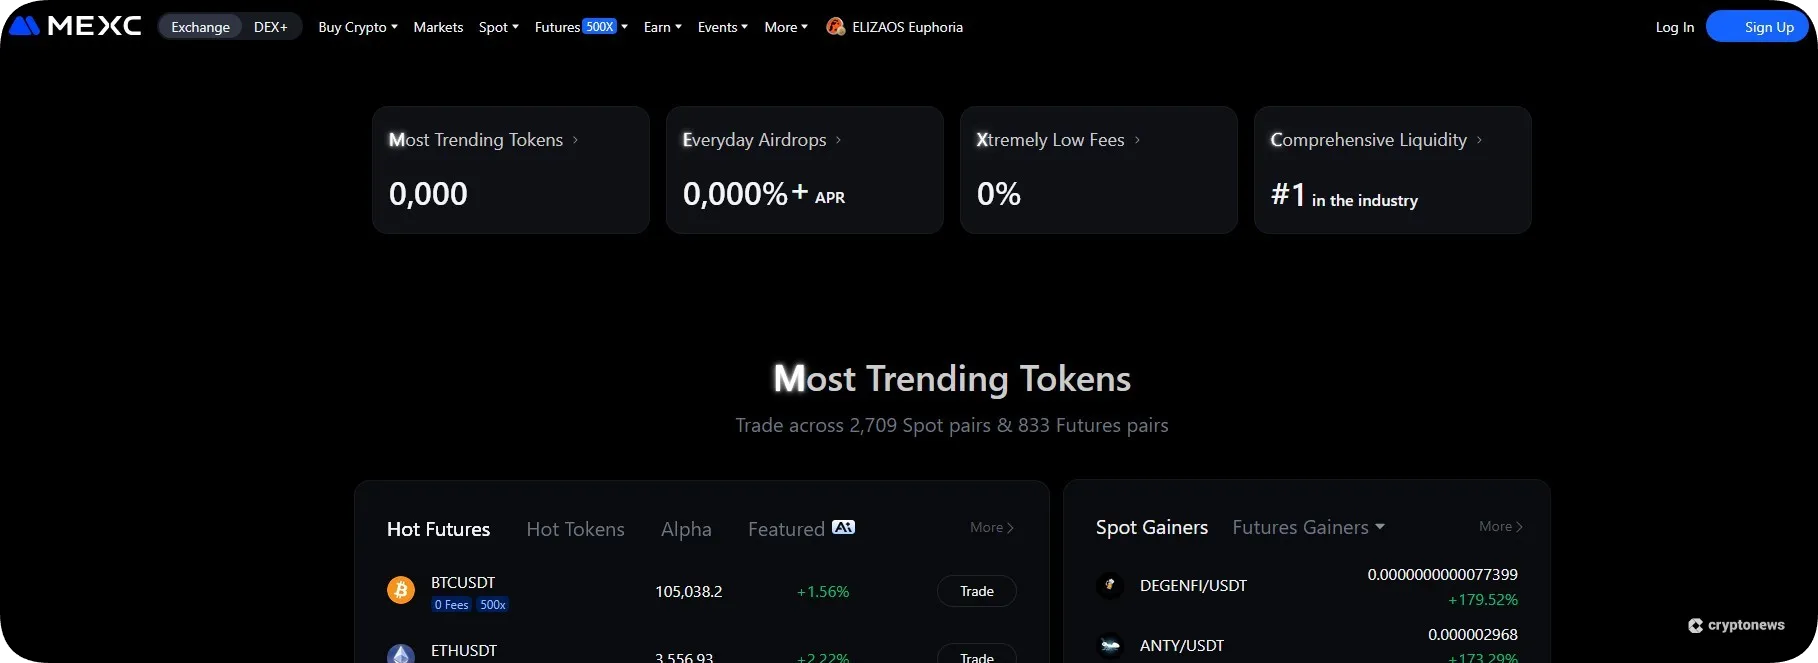Open the ELIZAOS Euphoria avatar icon

(834, 26)
